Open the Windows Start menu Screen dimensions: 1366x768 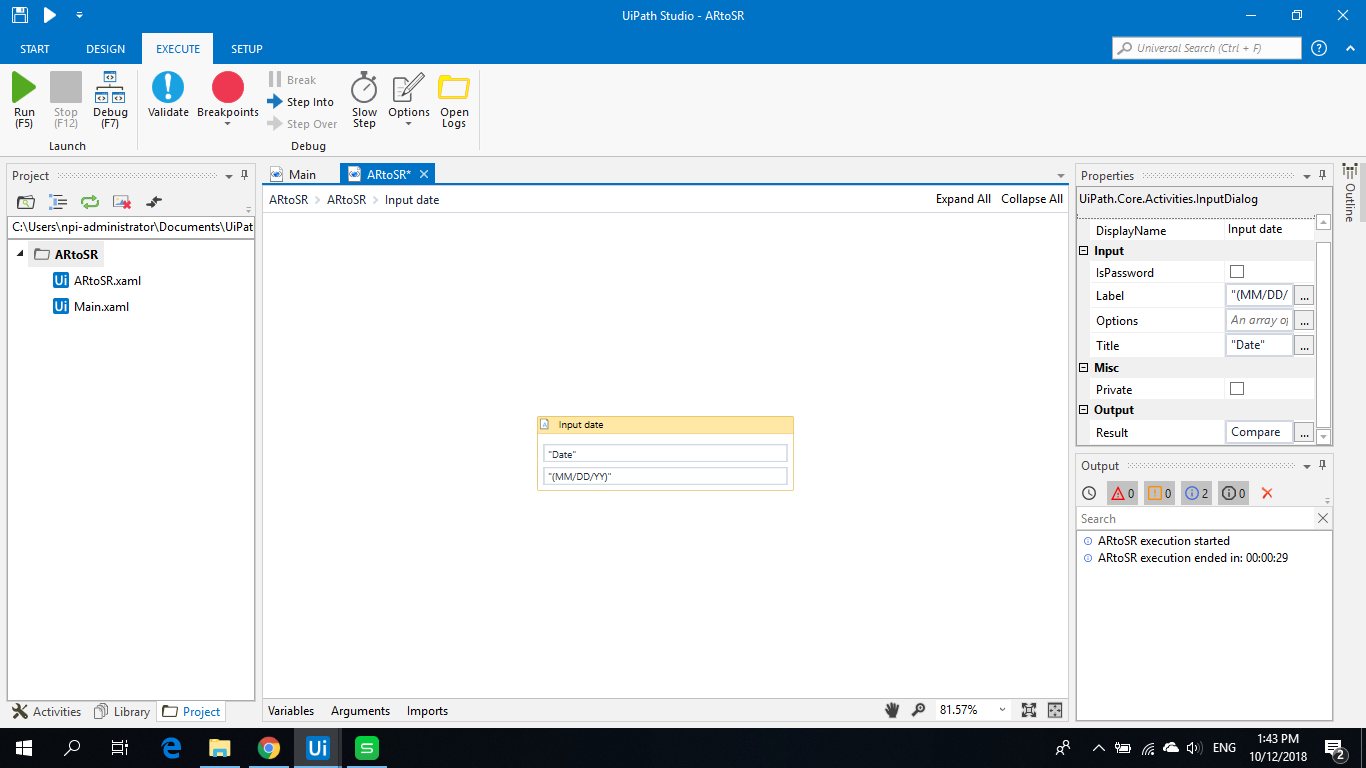(24, 747)
